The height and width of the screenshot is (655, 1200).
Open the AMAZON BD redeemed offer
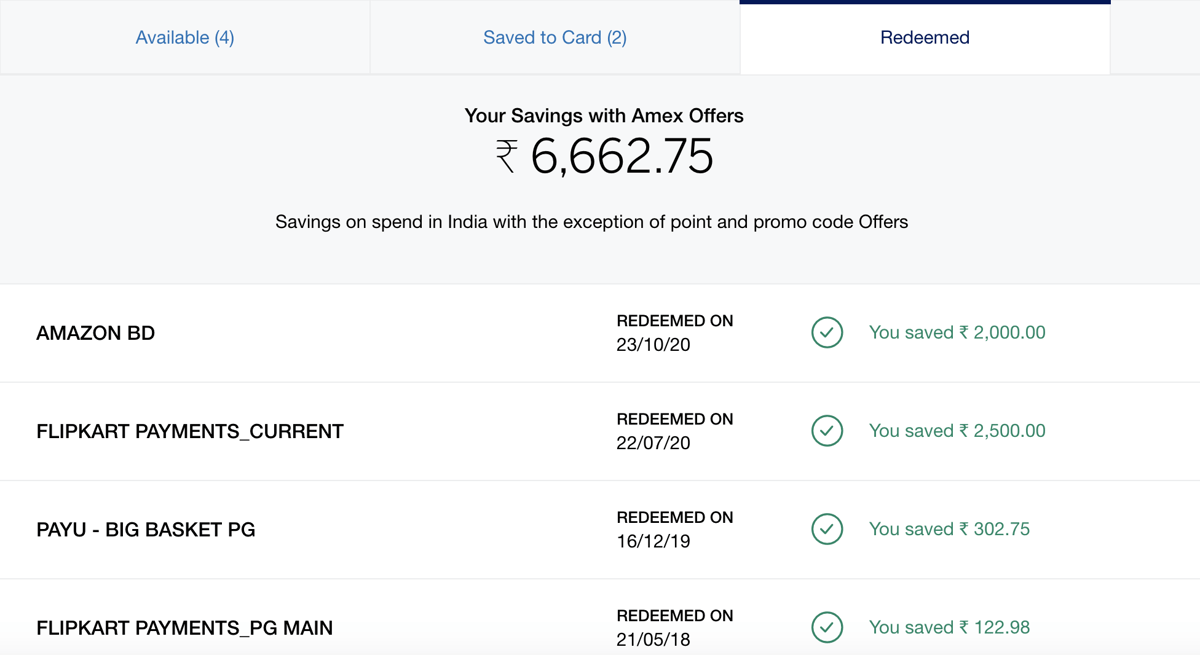coord(96,333)
